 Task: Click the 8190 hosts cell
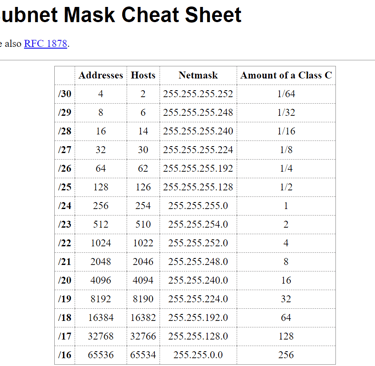pos(143,299)
